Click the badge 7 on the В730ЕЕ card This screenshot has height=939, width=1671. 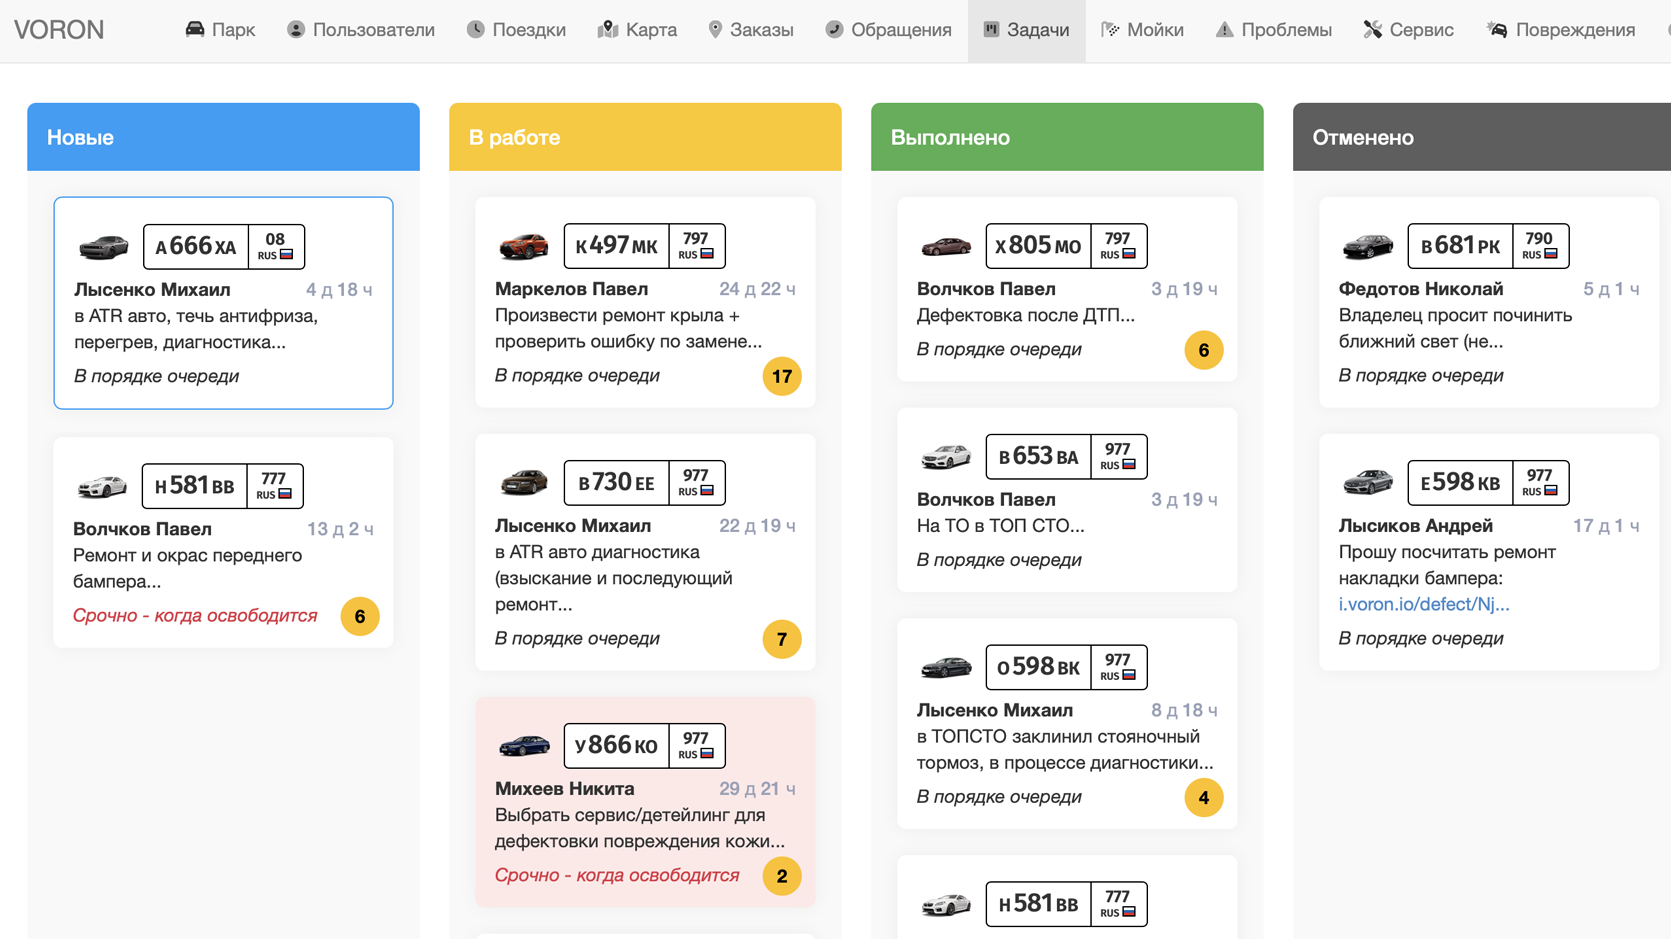pyautogui.click(x=782, y=640)
